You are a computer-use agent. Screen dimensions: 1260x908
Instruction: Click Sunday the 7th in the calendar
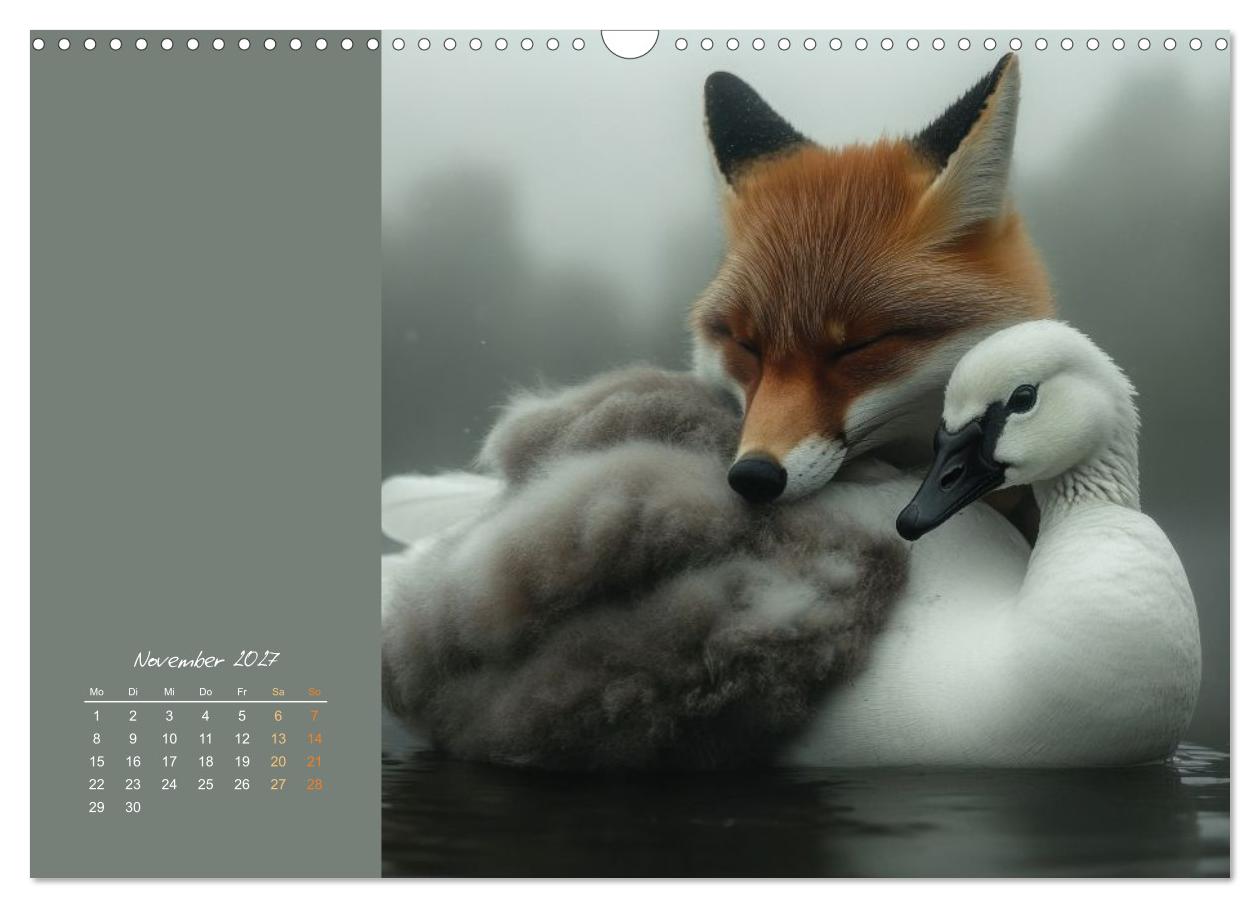click(314, 716)
